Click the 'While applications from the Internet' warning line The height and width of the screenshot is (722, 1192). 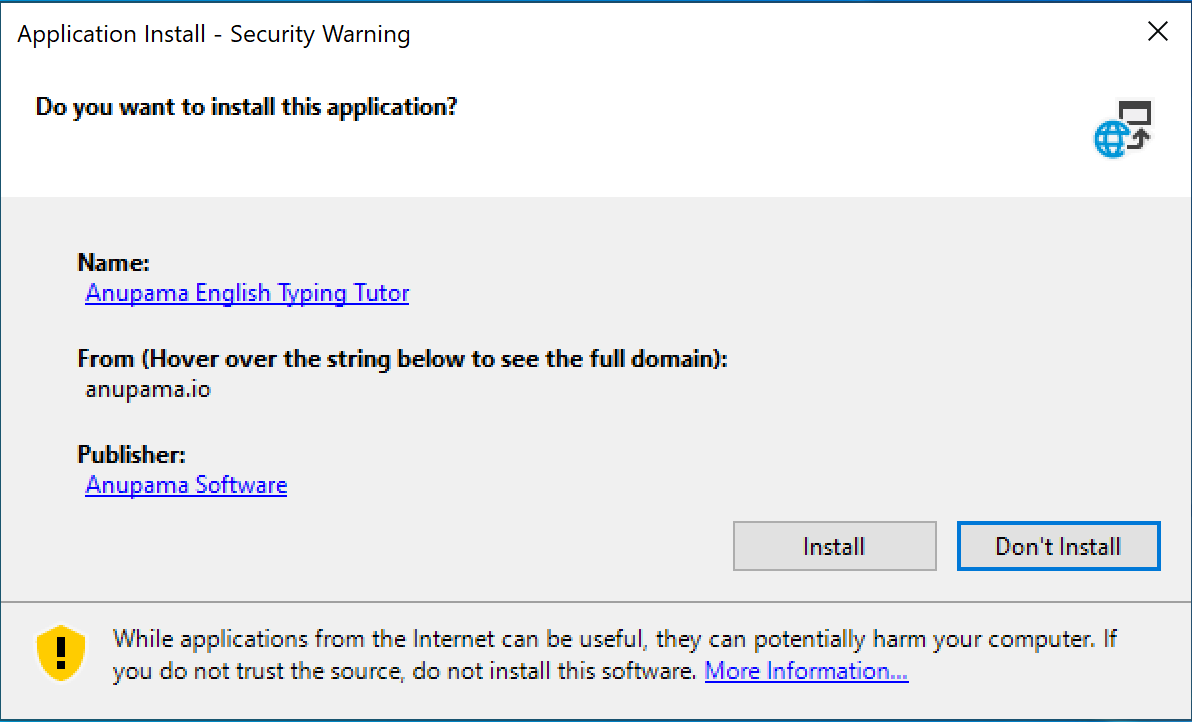pyautogui.click(x=615, y=639)
